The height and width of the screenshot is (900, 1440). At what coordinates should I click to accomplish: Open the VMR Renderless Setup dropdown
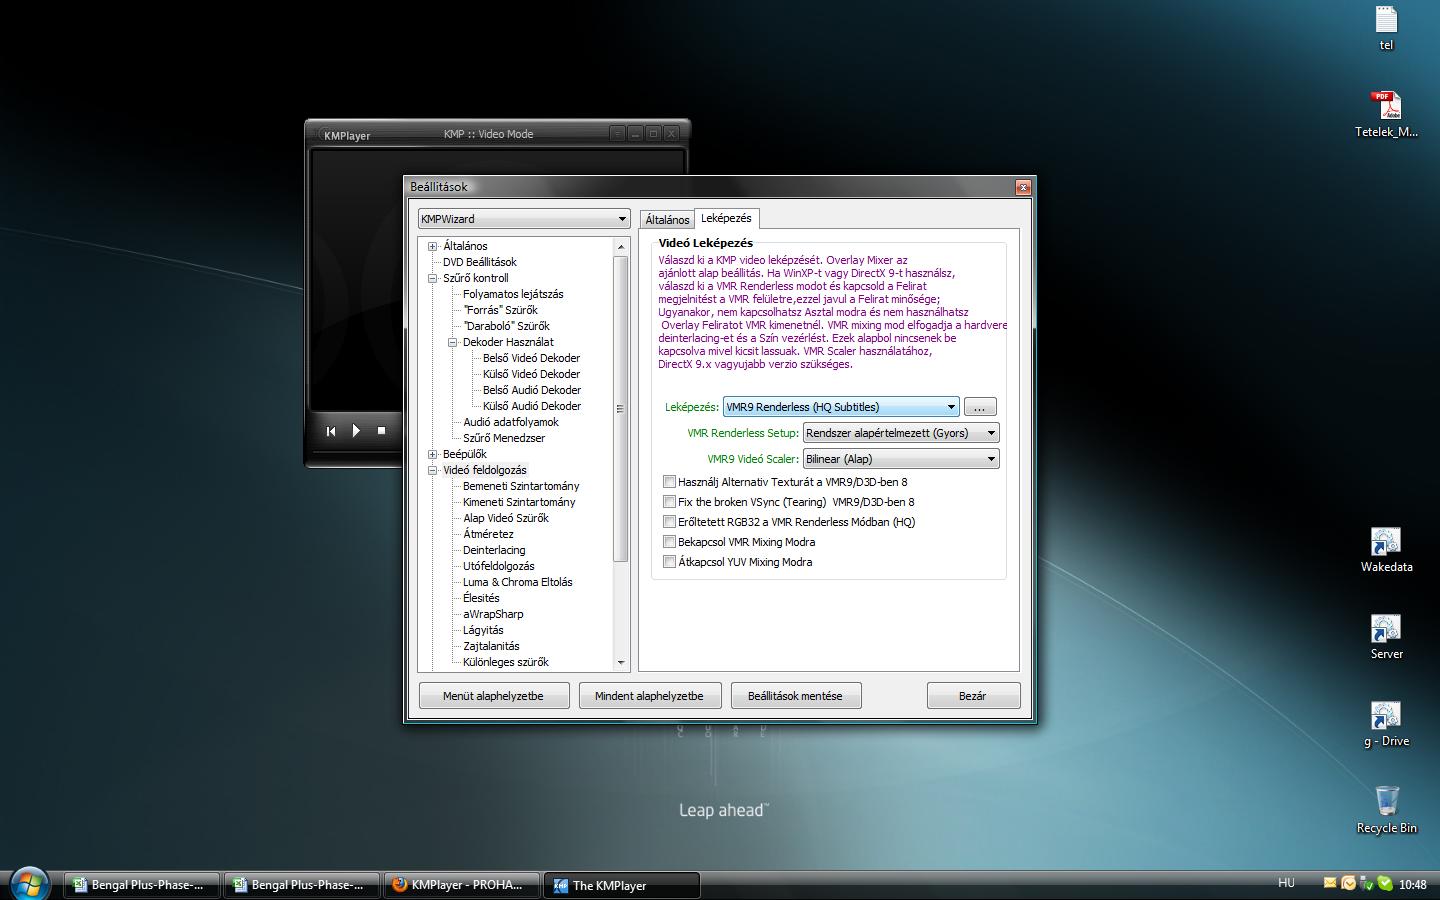tap(901, 433)
